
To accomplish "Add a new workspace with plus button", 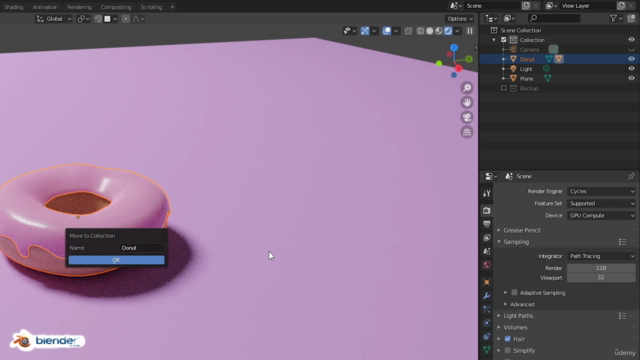I will (172, 7).
